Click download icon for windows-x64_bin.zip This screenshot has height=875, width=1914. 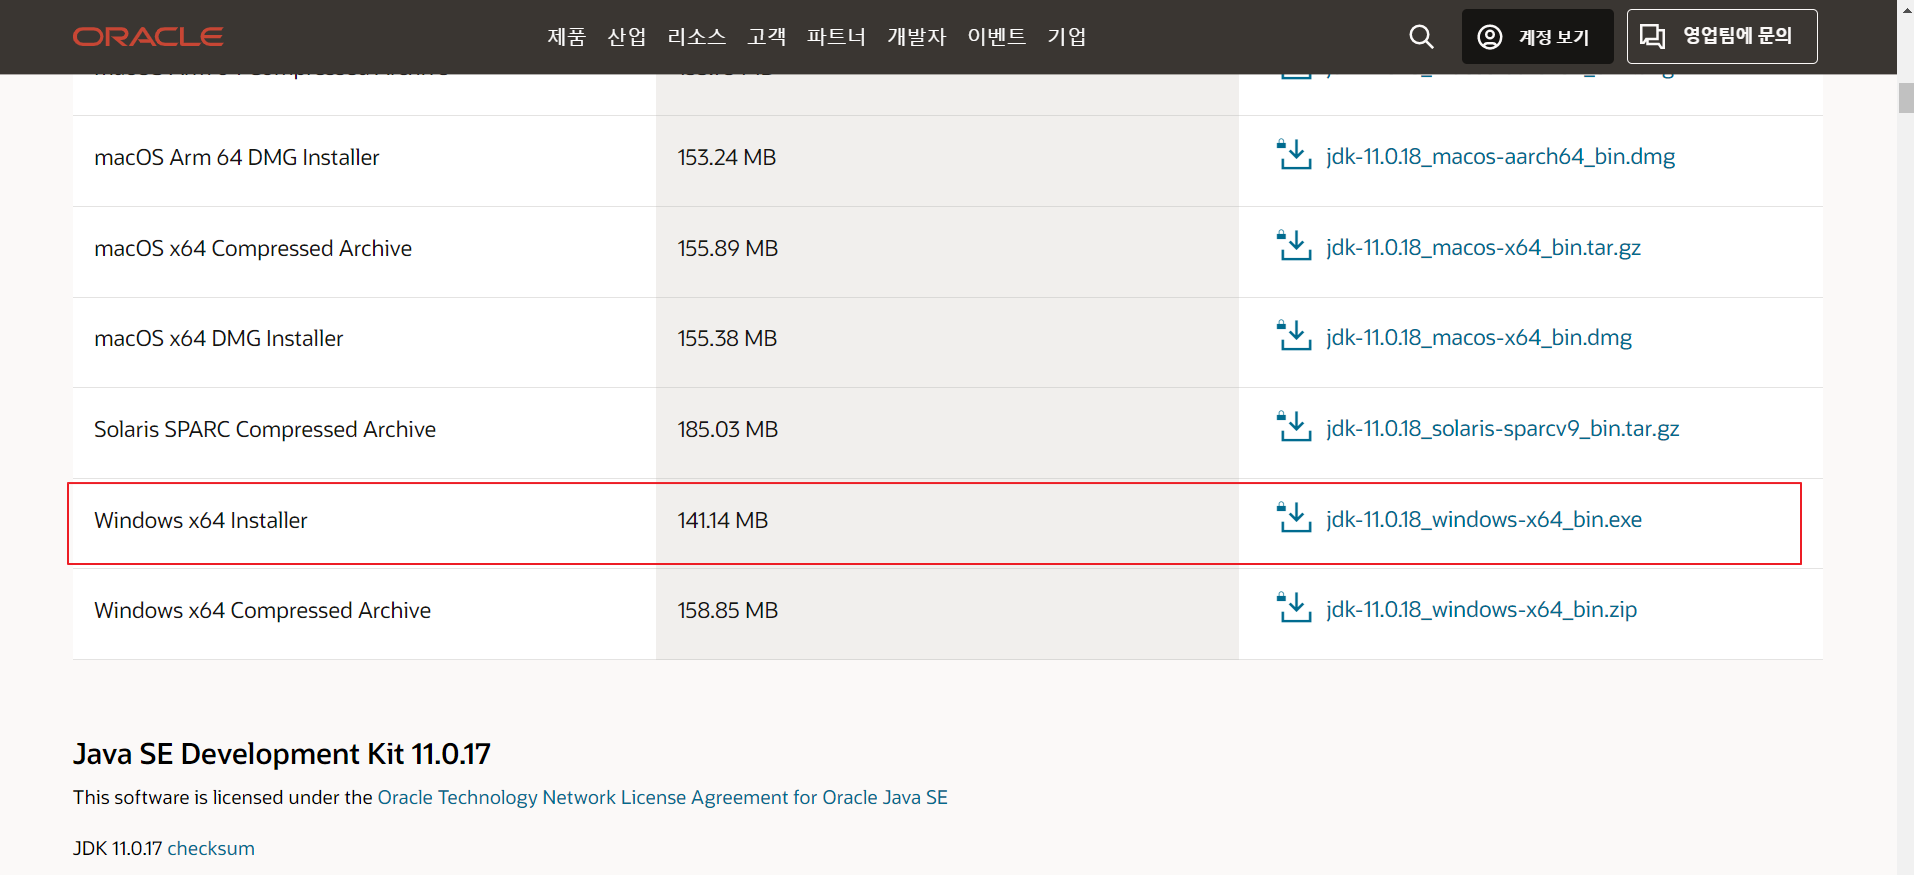click(1294, 608)
